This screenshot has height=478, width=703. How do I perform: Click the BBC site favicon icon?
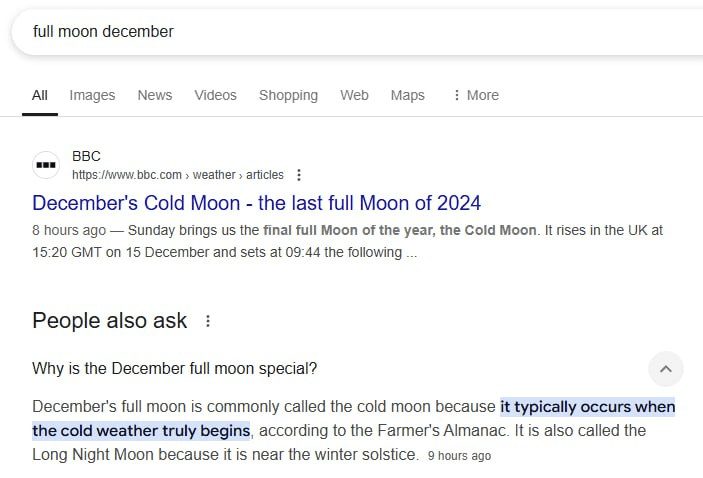pyautogui.click(x=46, y=164)
